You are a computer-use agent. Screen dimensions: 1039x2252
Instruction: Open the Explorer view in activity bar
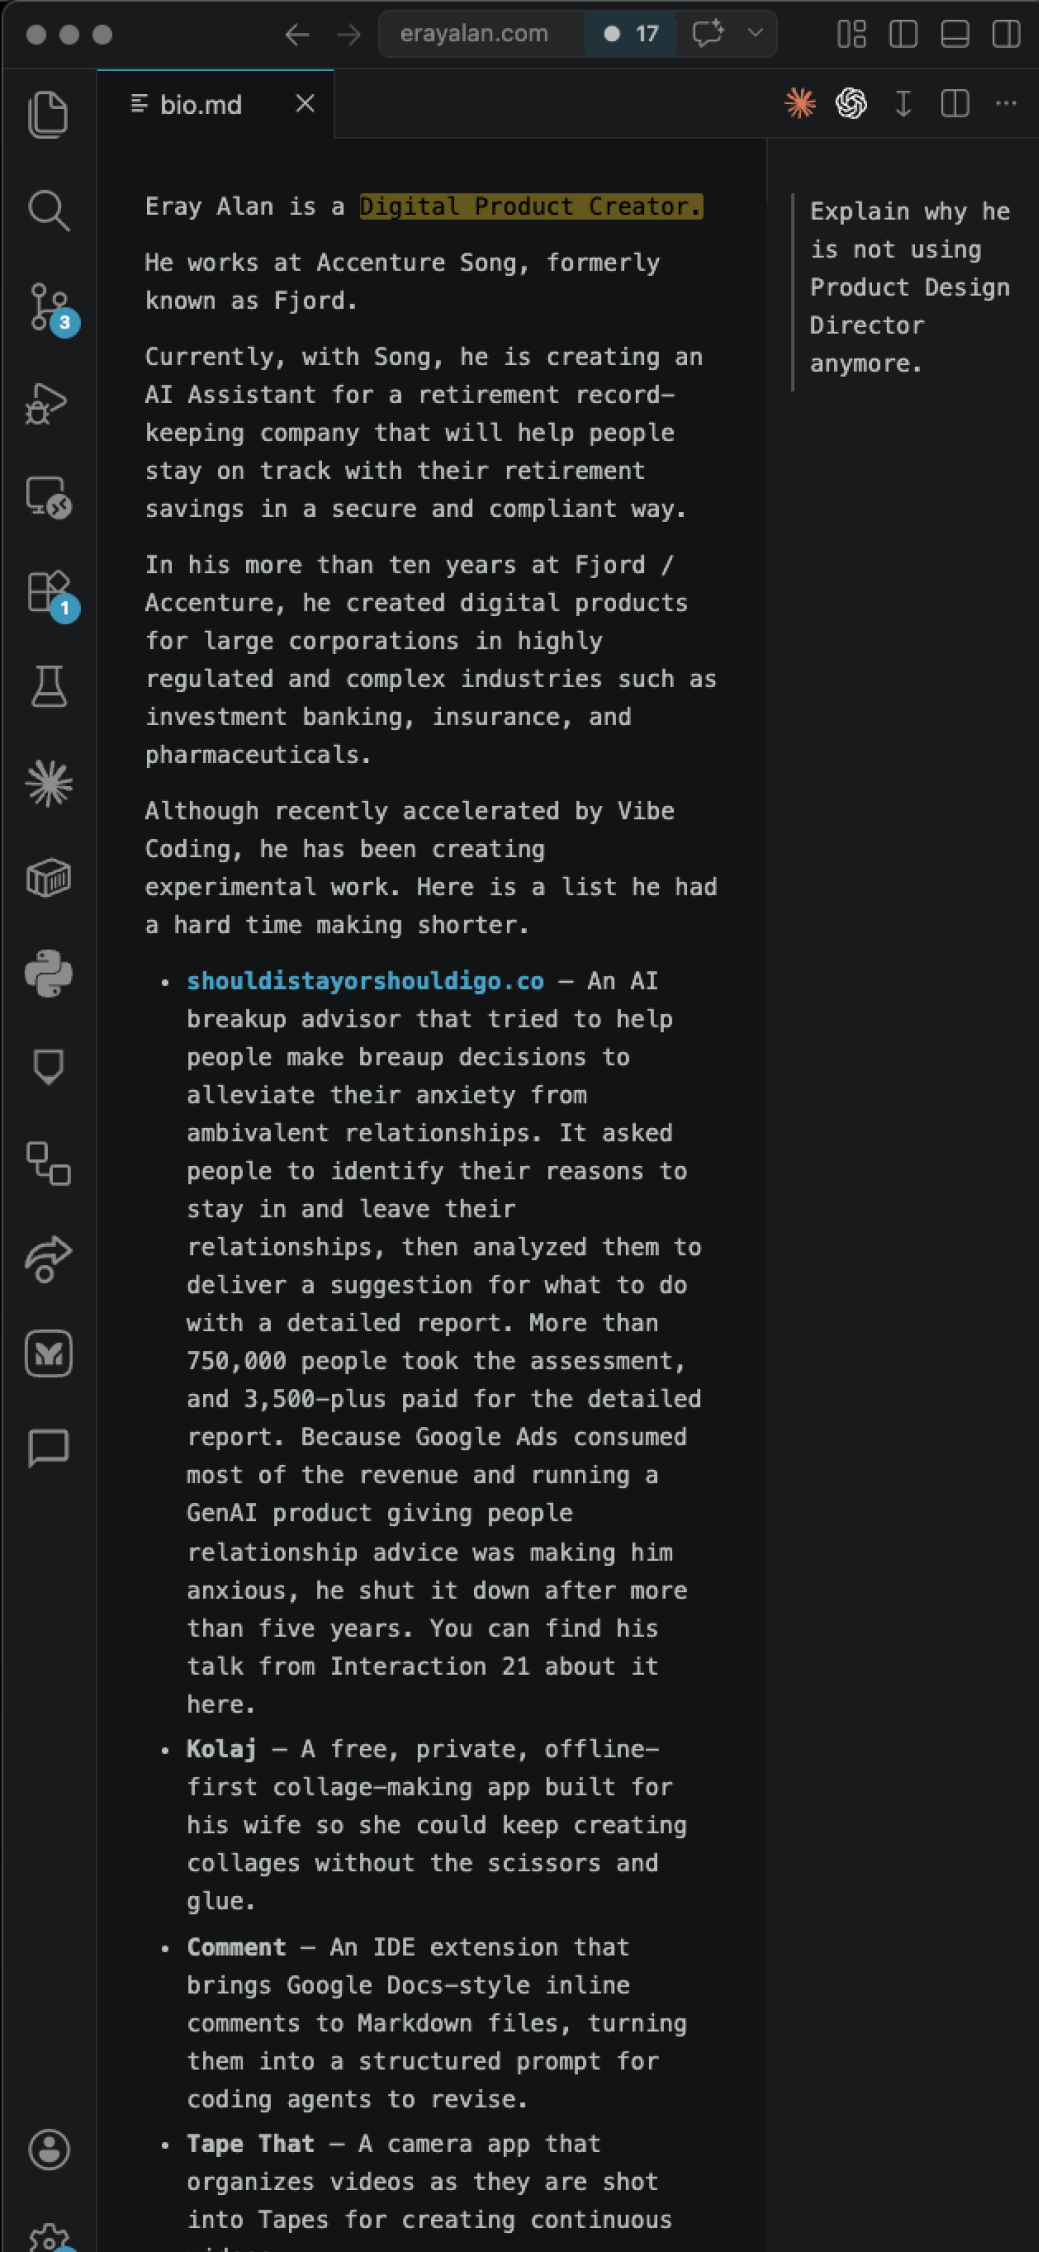click(x=48, y=114)
